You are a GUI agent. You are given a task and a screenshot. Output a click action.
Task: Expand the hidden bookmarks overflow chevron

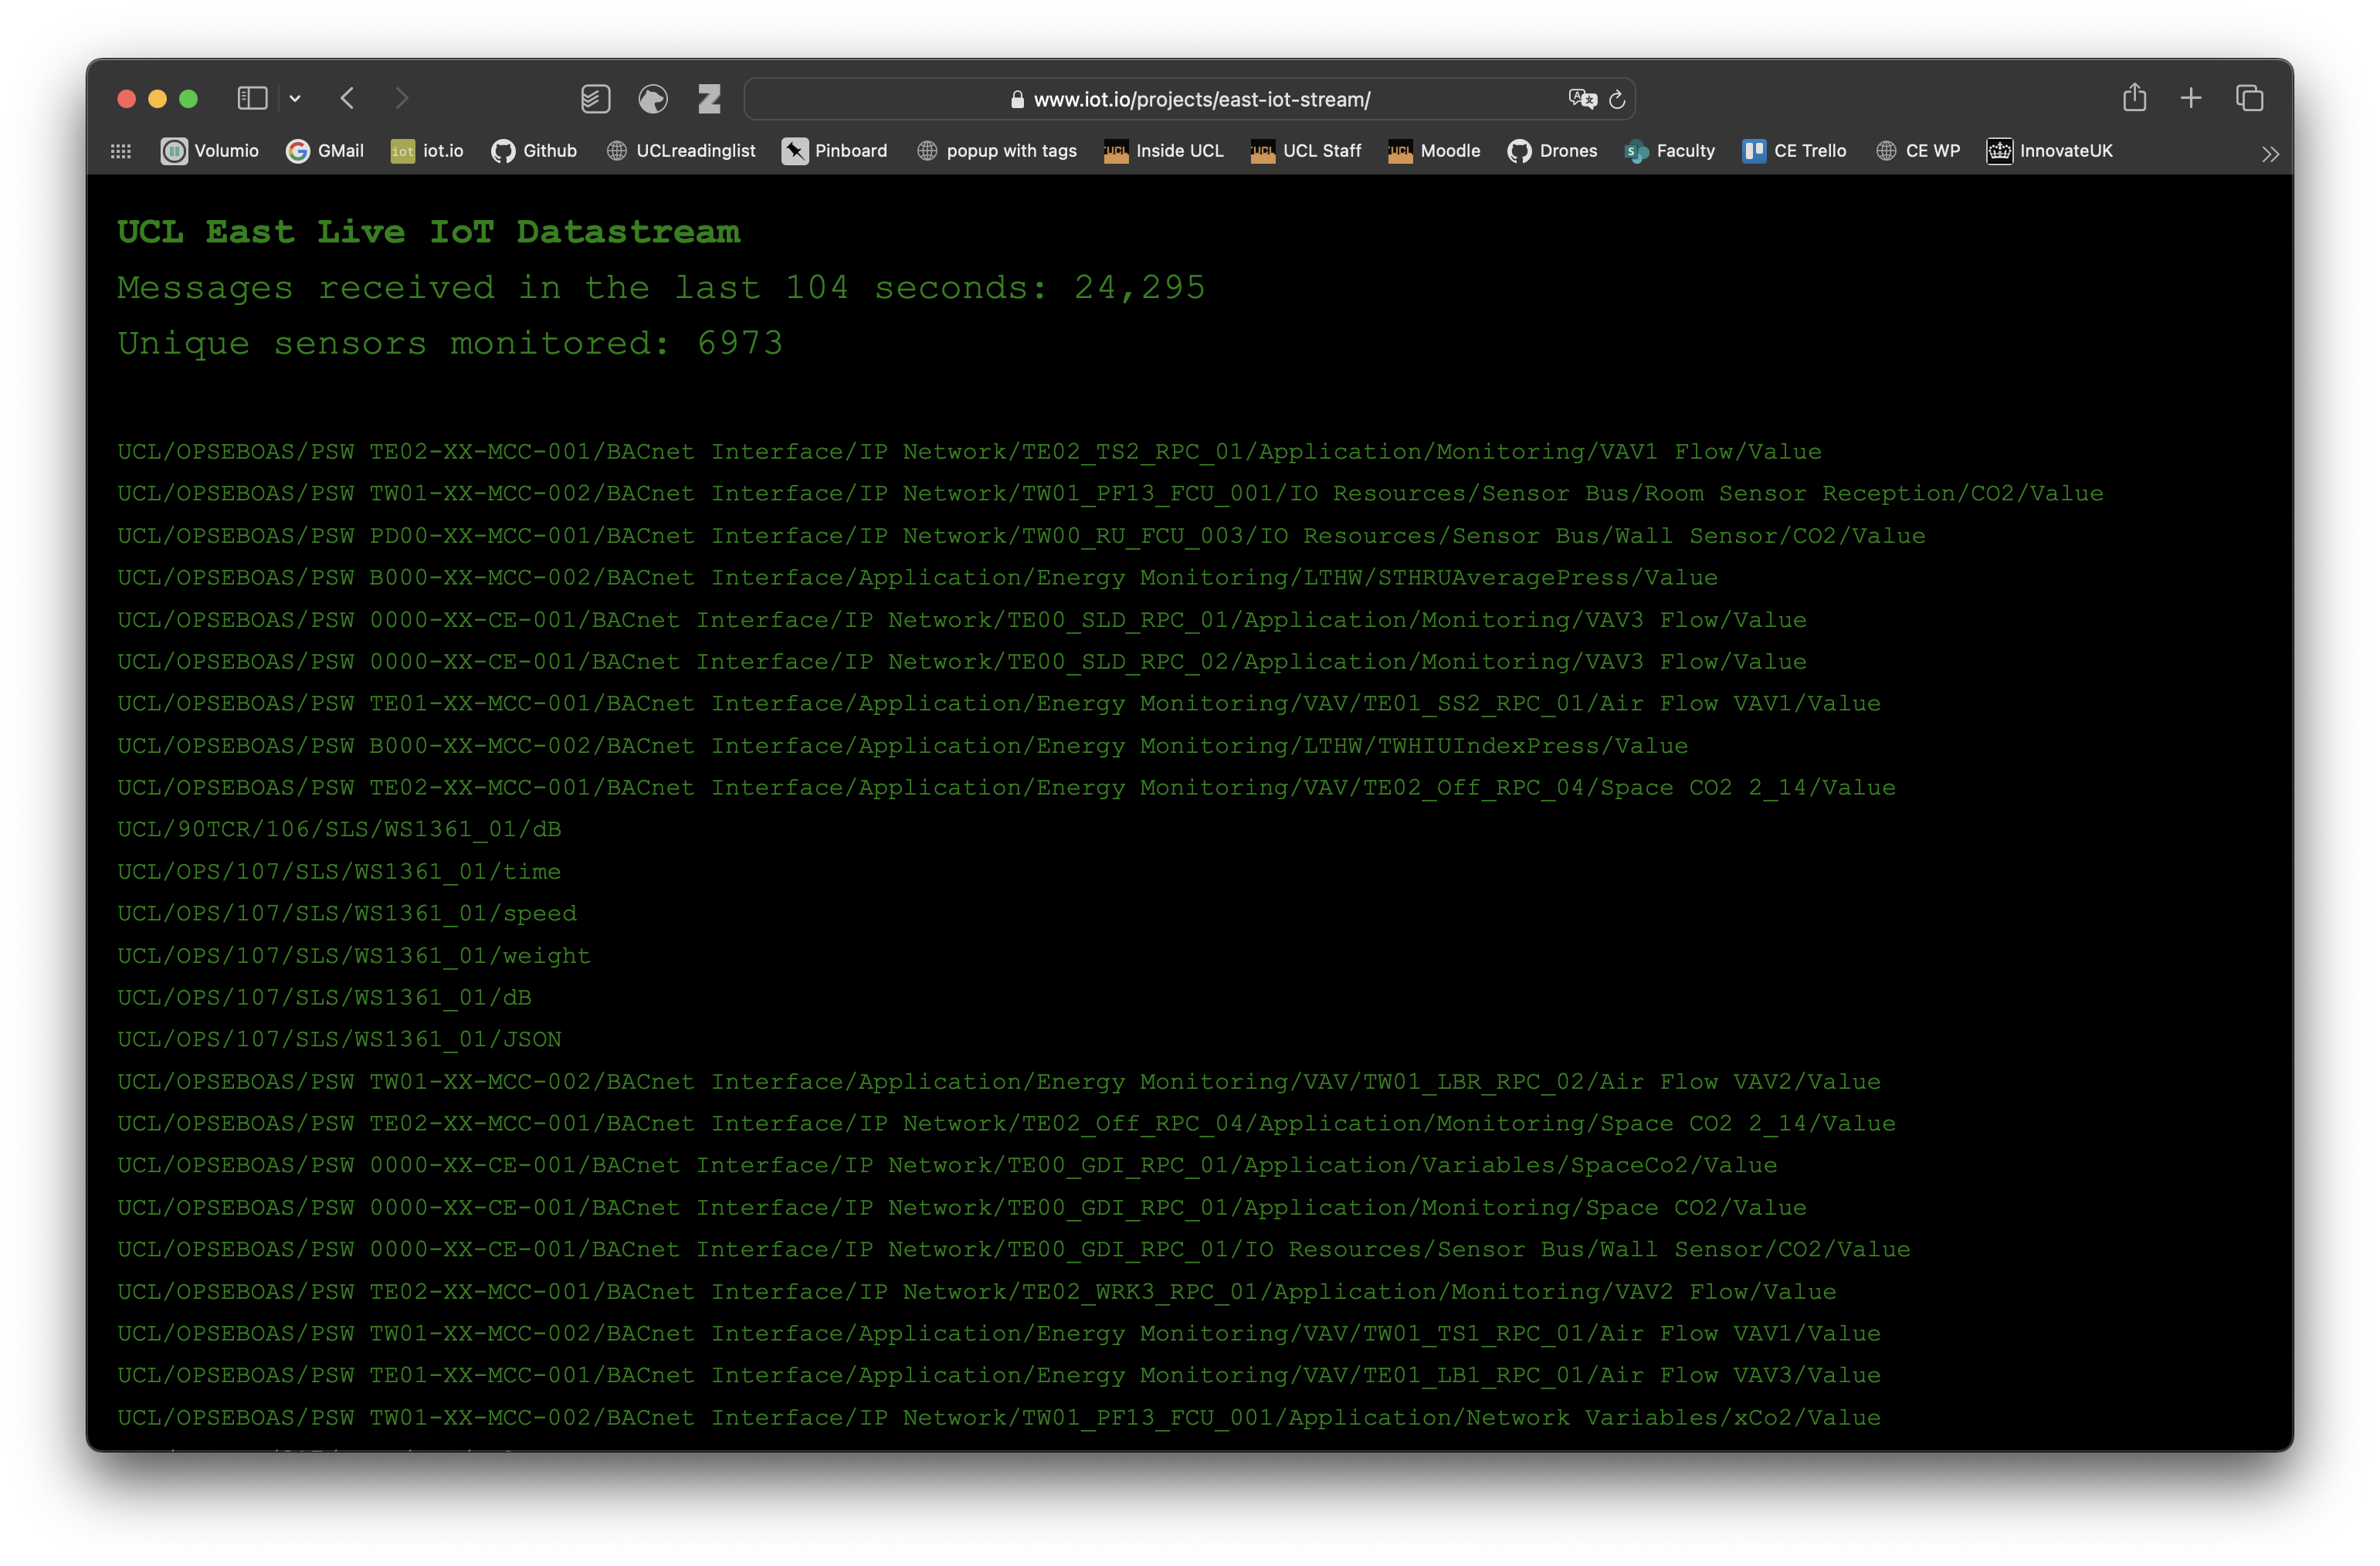[x=2270, y=154]
